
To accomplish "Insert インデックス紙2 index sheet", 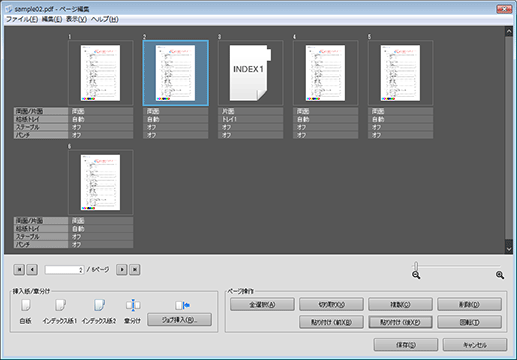I will pyautogui.click(x=99, y=305).
